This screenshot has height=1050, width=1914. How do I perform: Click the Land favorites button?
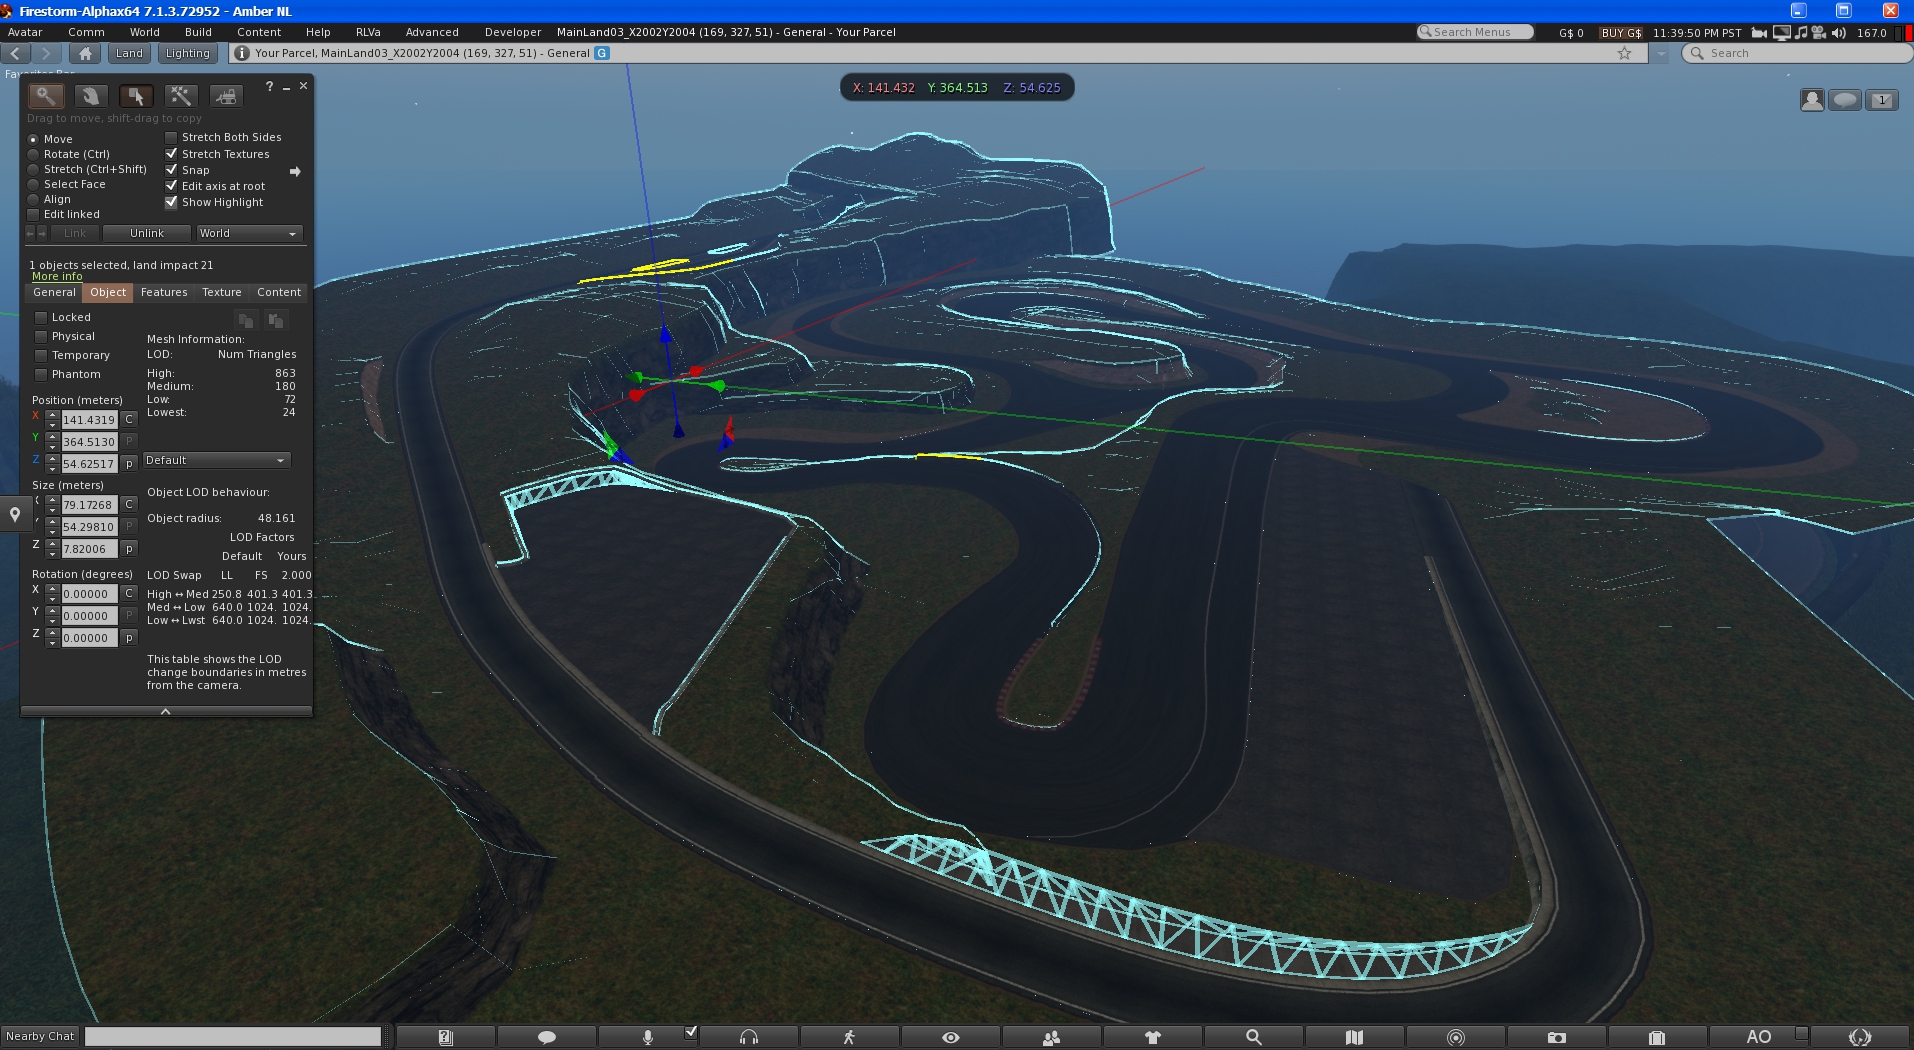(129, 53)
